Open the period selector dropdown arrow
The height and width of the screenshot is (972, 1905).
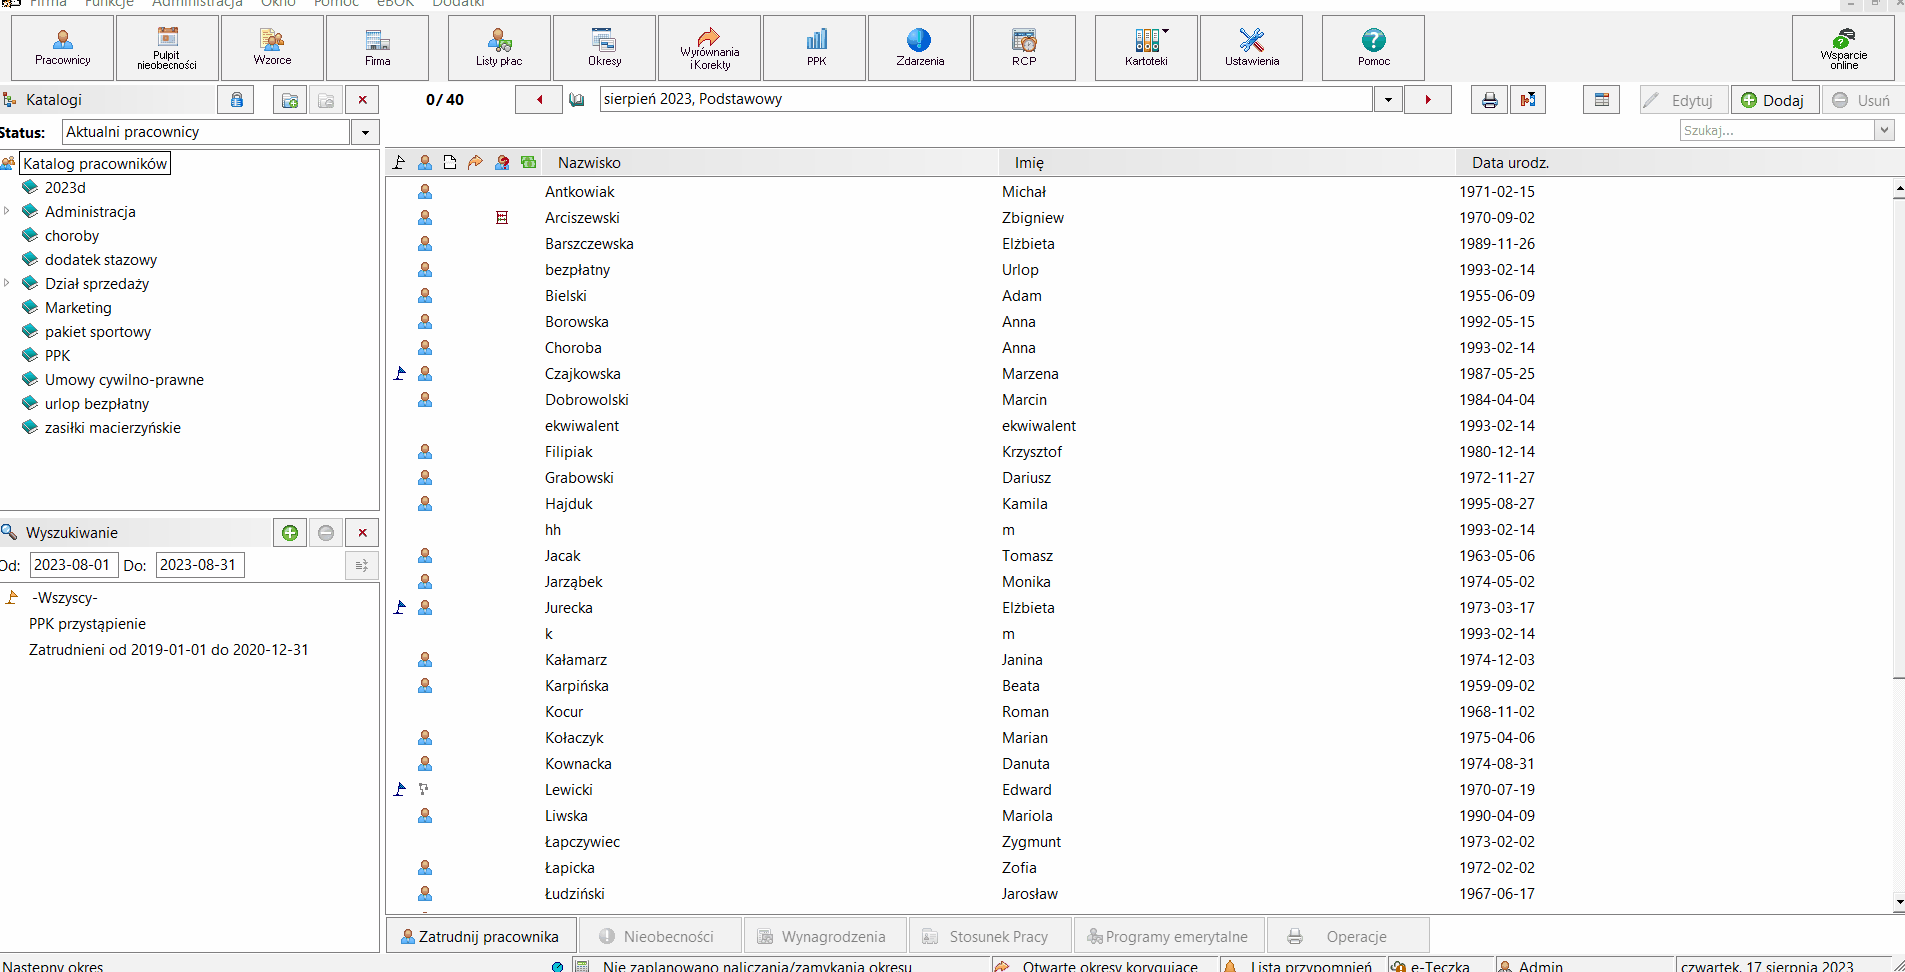pyautogui.click(x=1388, y=99)
